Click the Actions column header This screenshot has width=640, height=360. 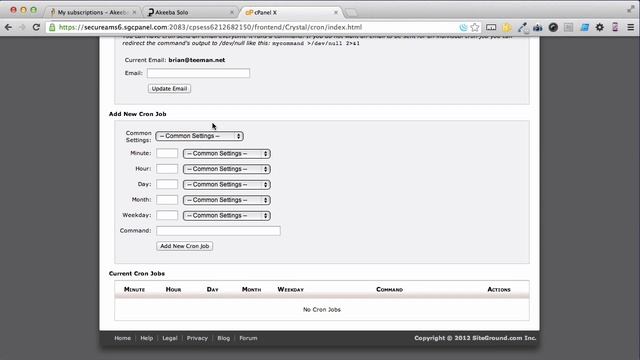499,289
